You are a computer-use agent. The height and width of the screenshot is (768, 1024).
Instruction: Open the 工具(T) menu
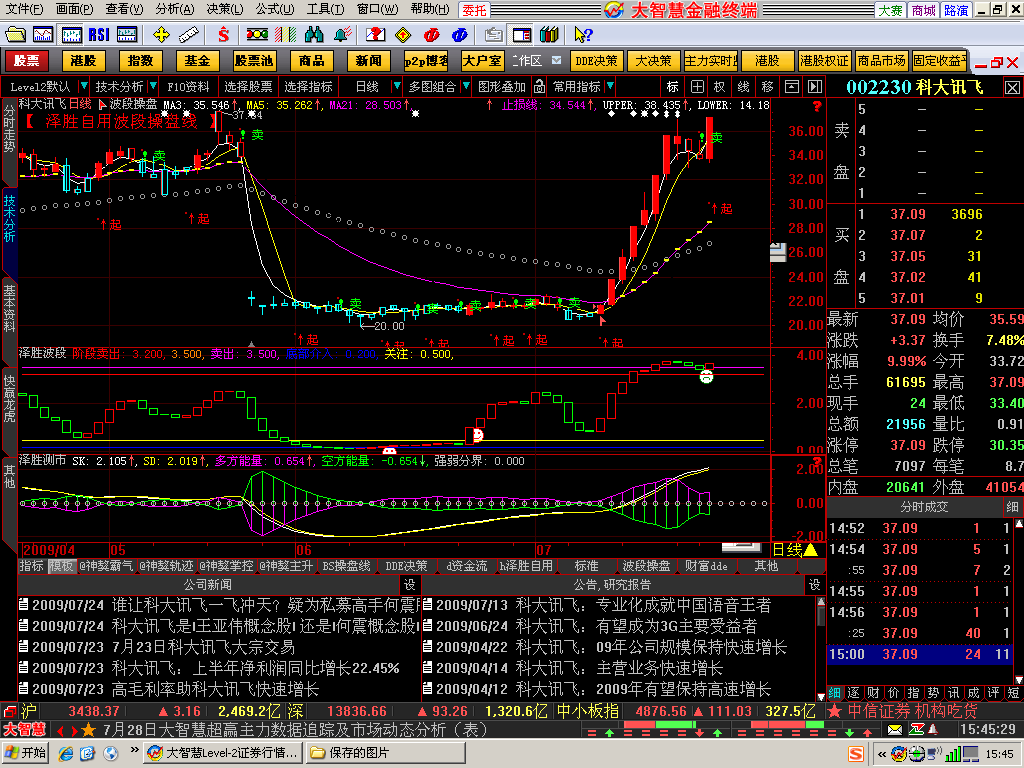(x=325, y=9)
